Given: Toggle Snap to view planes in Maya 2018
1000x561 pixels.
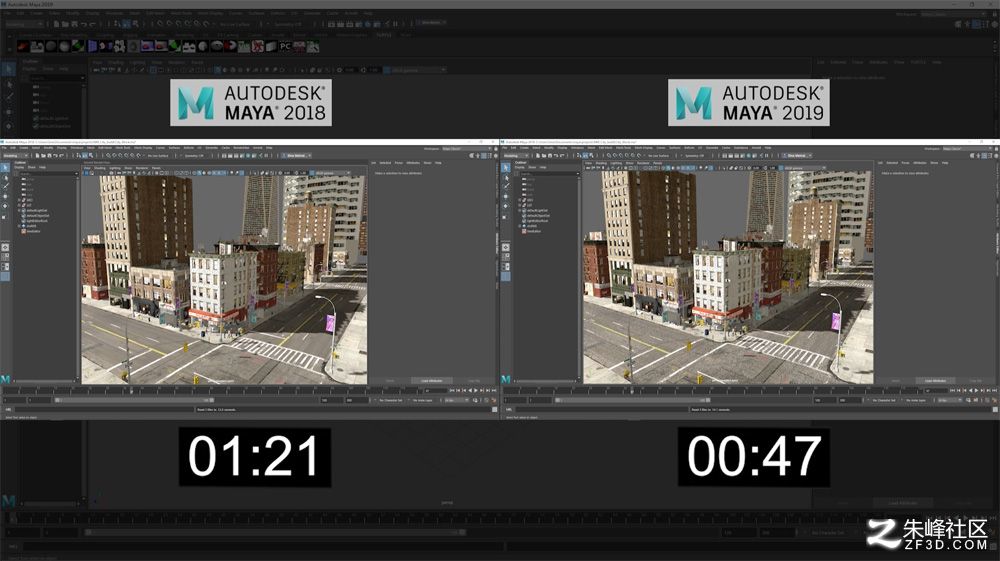Looking at the screenshot, I should [x=132, y=156].
